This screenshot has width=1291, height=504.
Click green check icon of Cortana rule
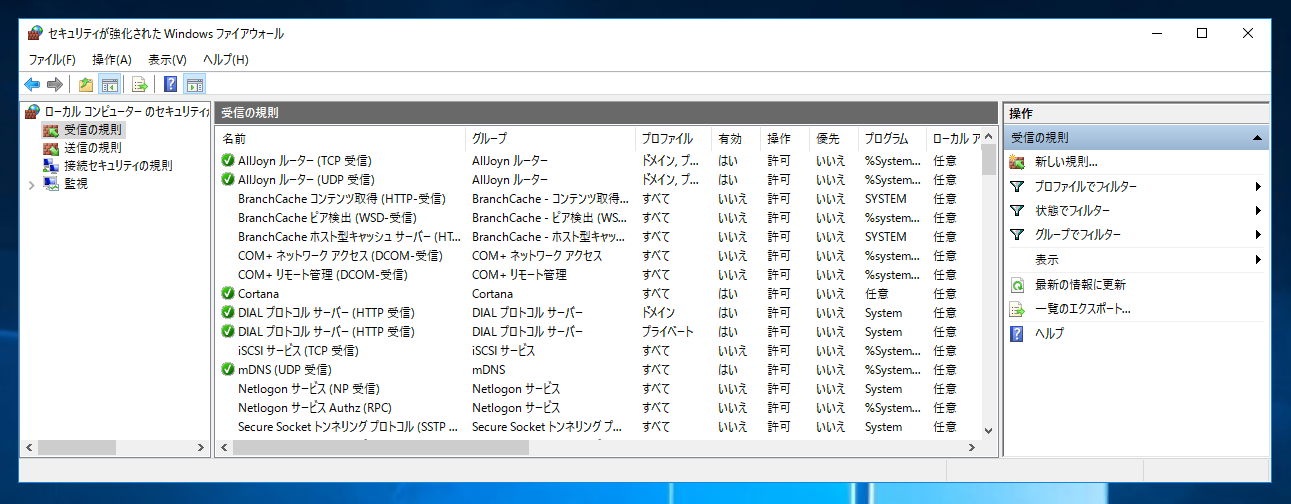228,294
